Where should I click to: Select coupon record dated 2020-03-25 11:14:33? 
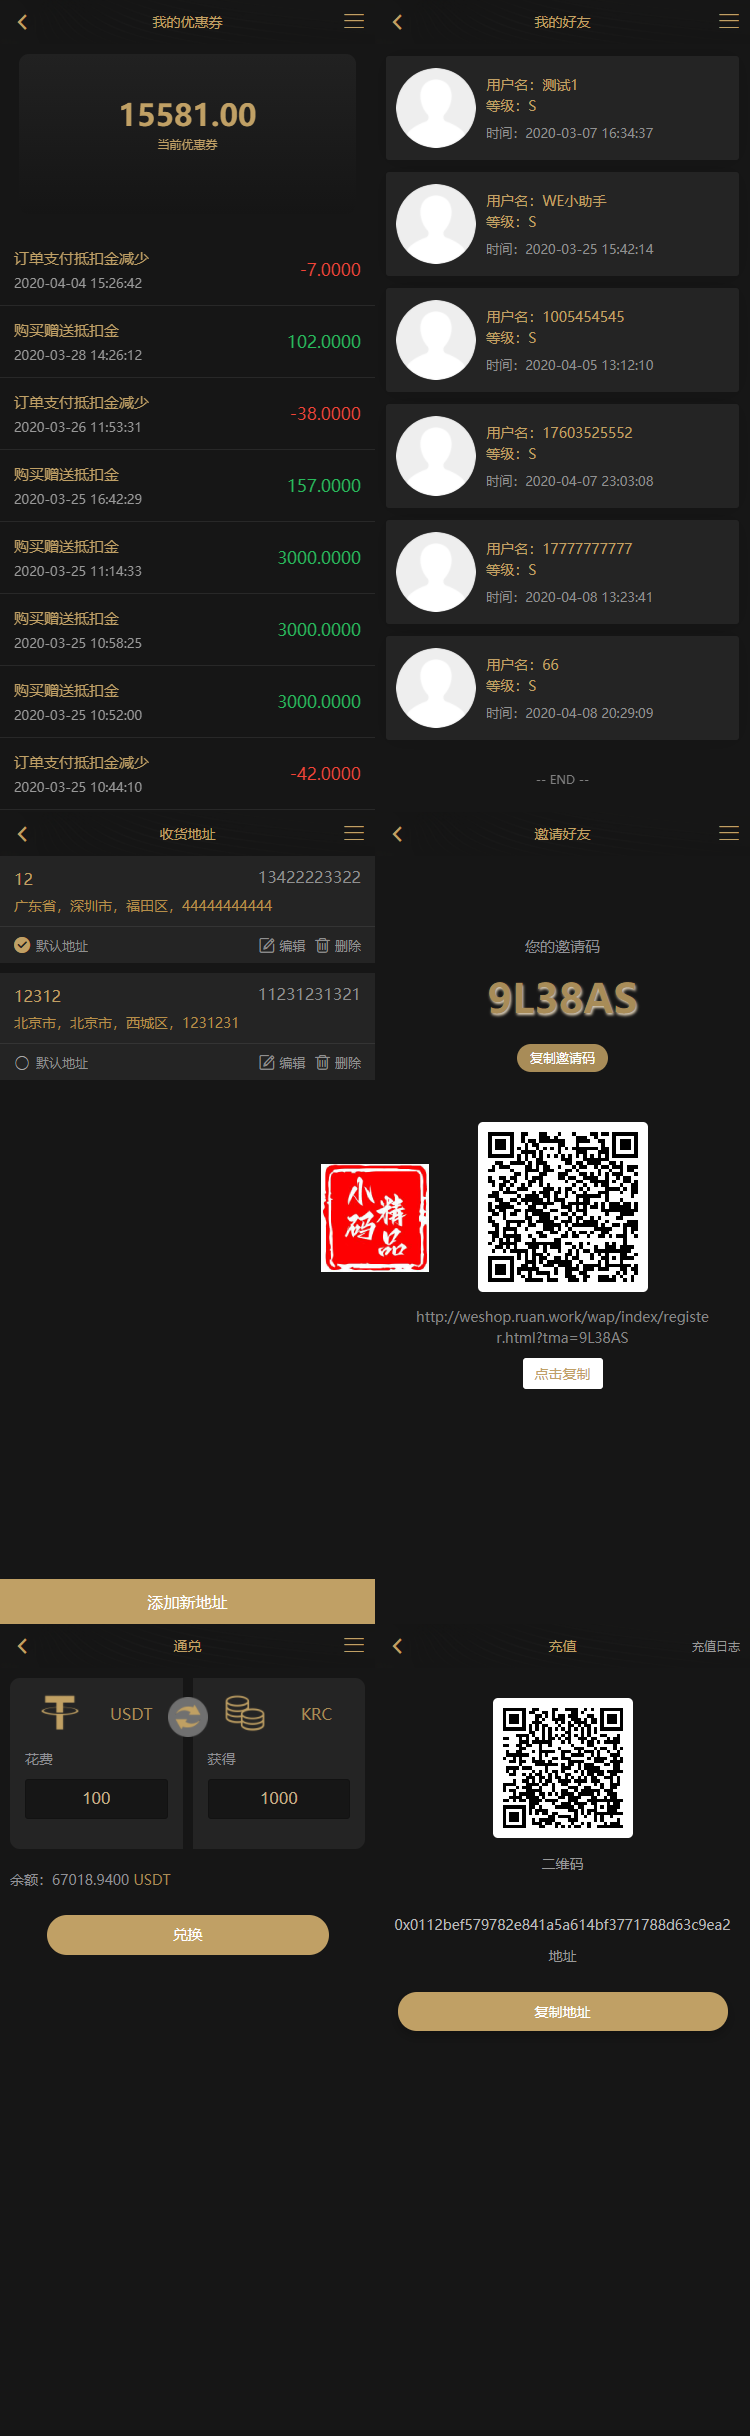187,558
